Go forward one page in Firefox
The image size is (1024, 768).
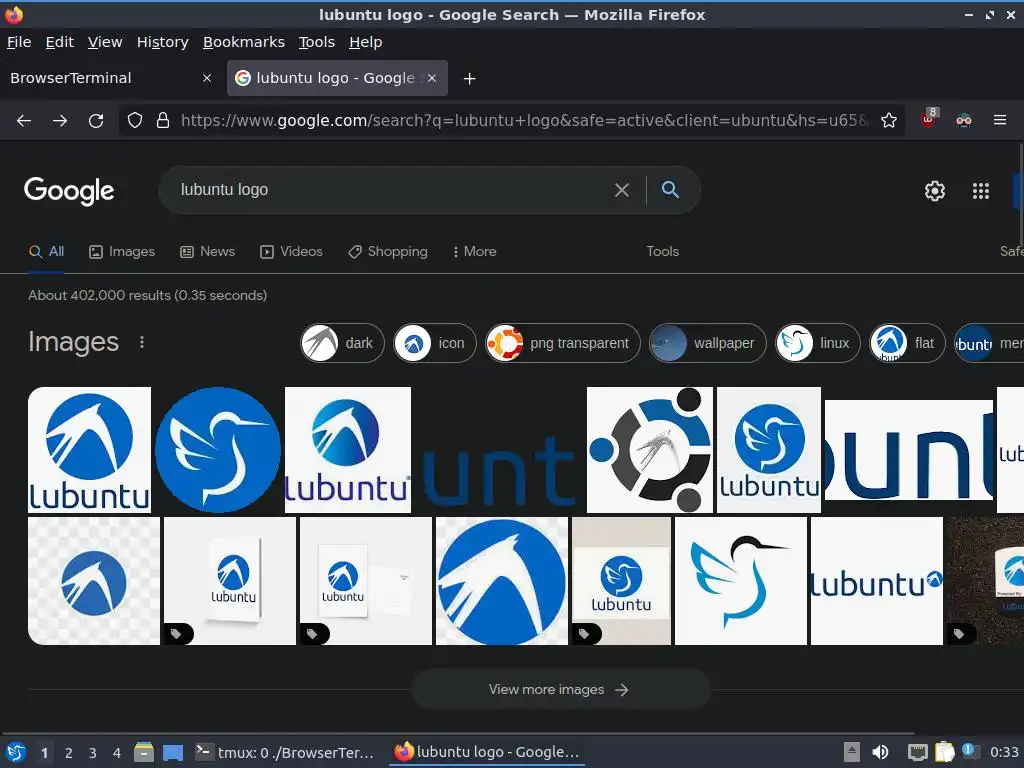[60, 120]
